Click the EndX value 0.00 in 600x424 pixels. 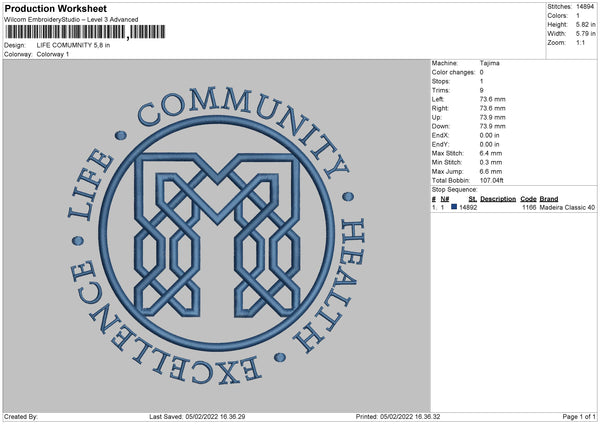point(489,135)
